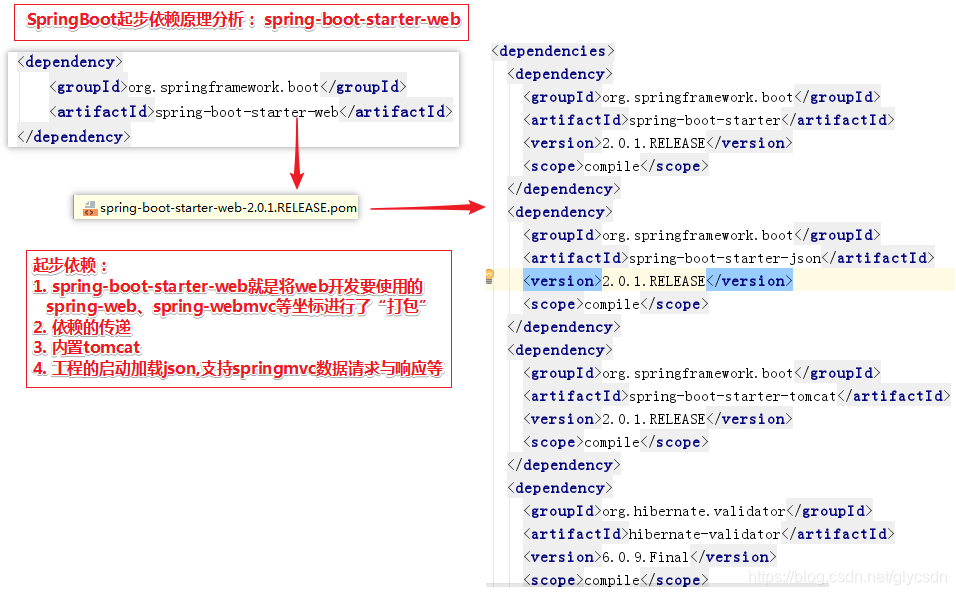Screen dimensions: 956x595
Task: Click the note line 2. 依赖的传递
Action: click(82, 327)
